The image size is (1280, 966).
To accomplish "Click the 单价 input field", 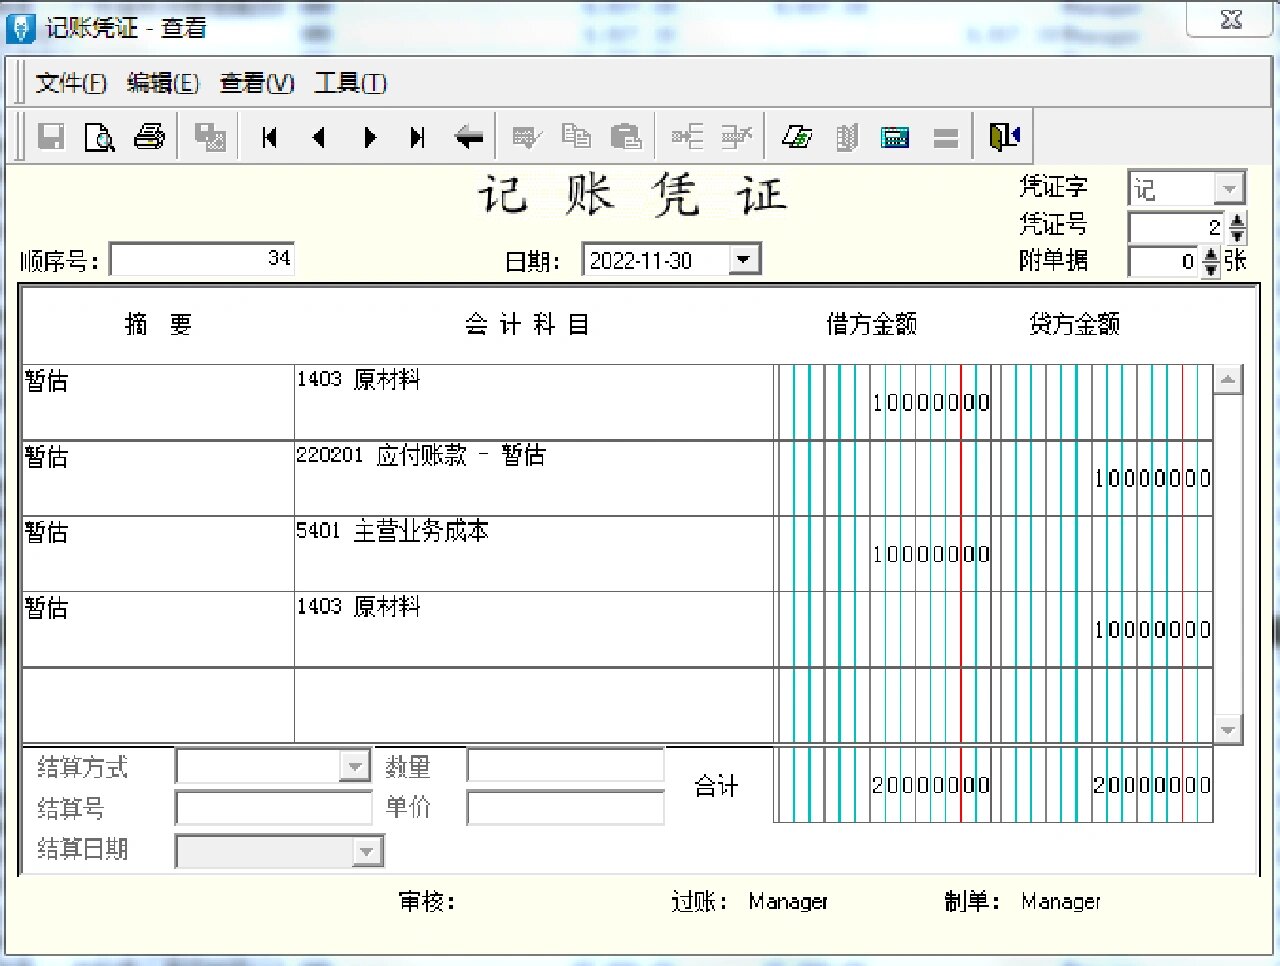I will point(565,808).
